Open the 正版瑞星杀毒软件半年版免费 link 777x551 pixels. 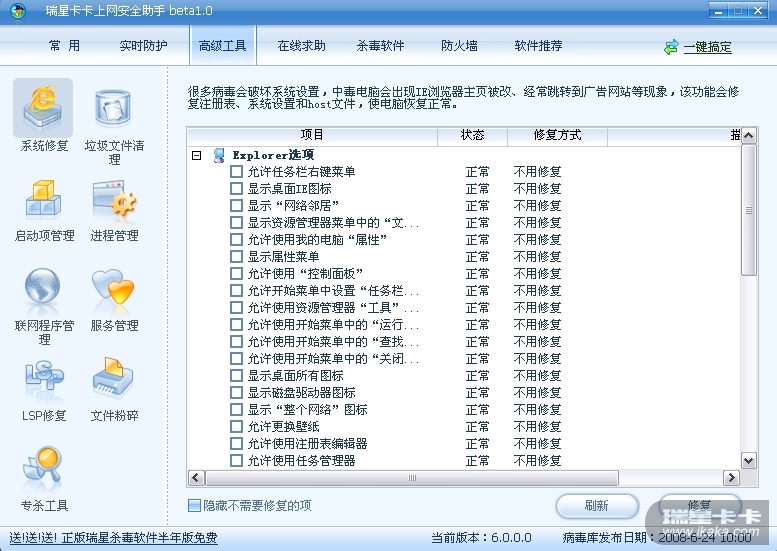click(113, 538)
